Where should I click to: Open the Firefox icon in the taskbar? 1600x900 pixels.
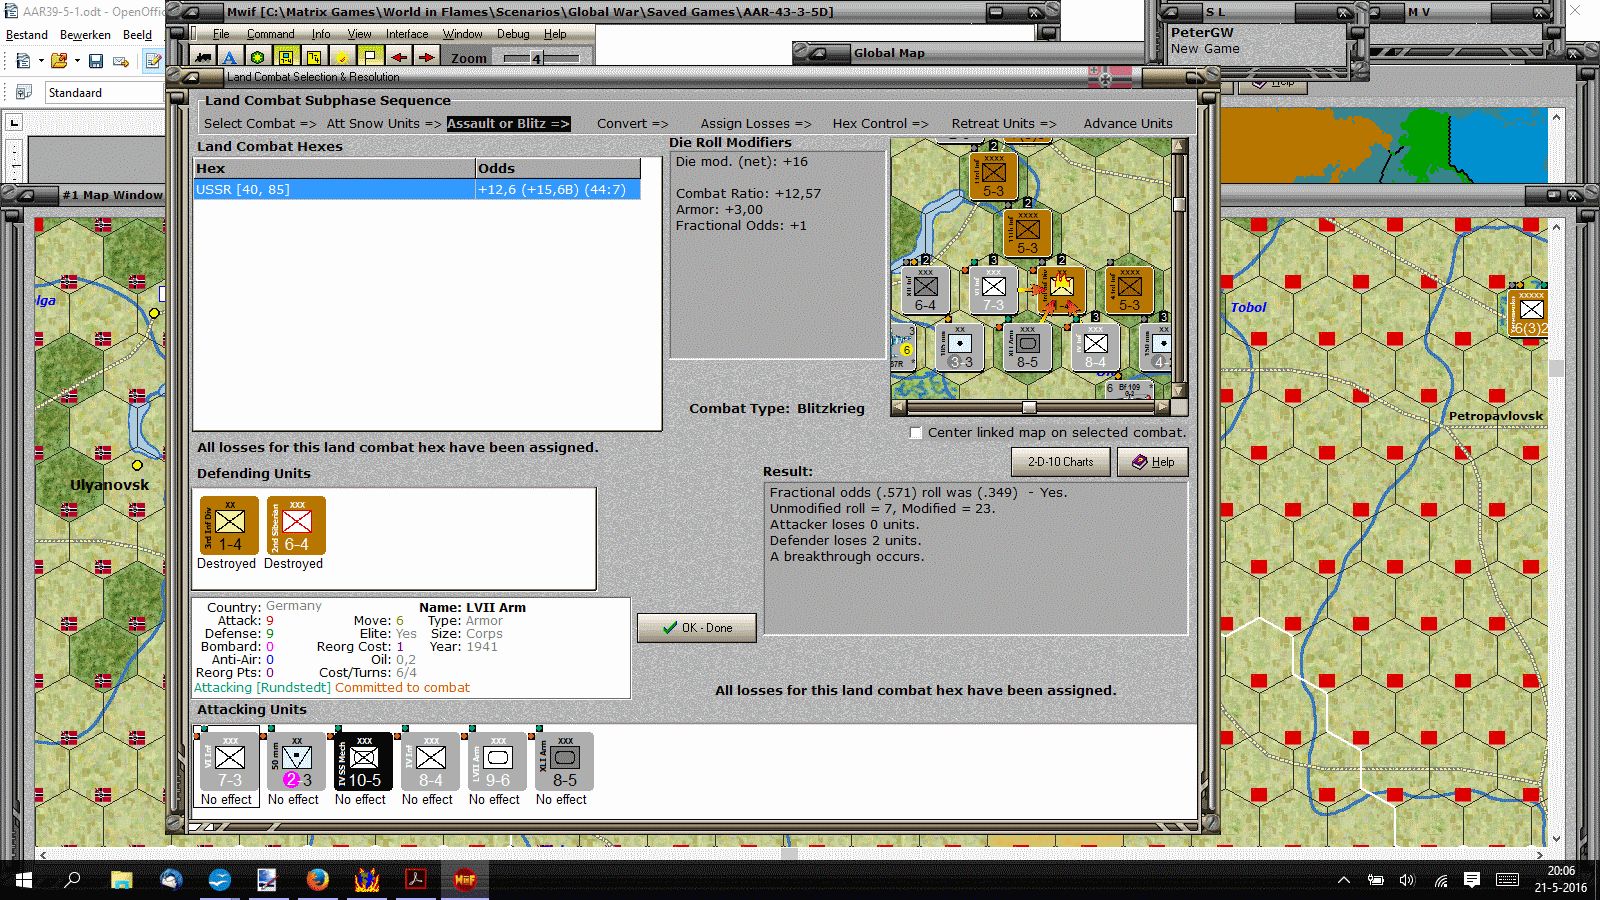pos(318,880)
